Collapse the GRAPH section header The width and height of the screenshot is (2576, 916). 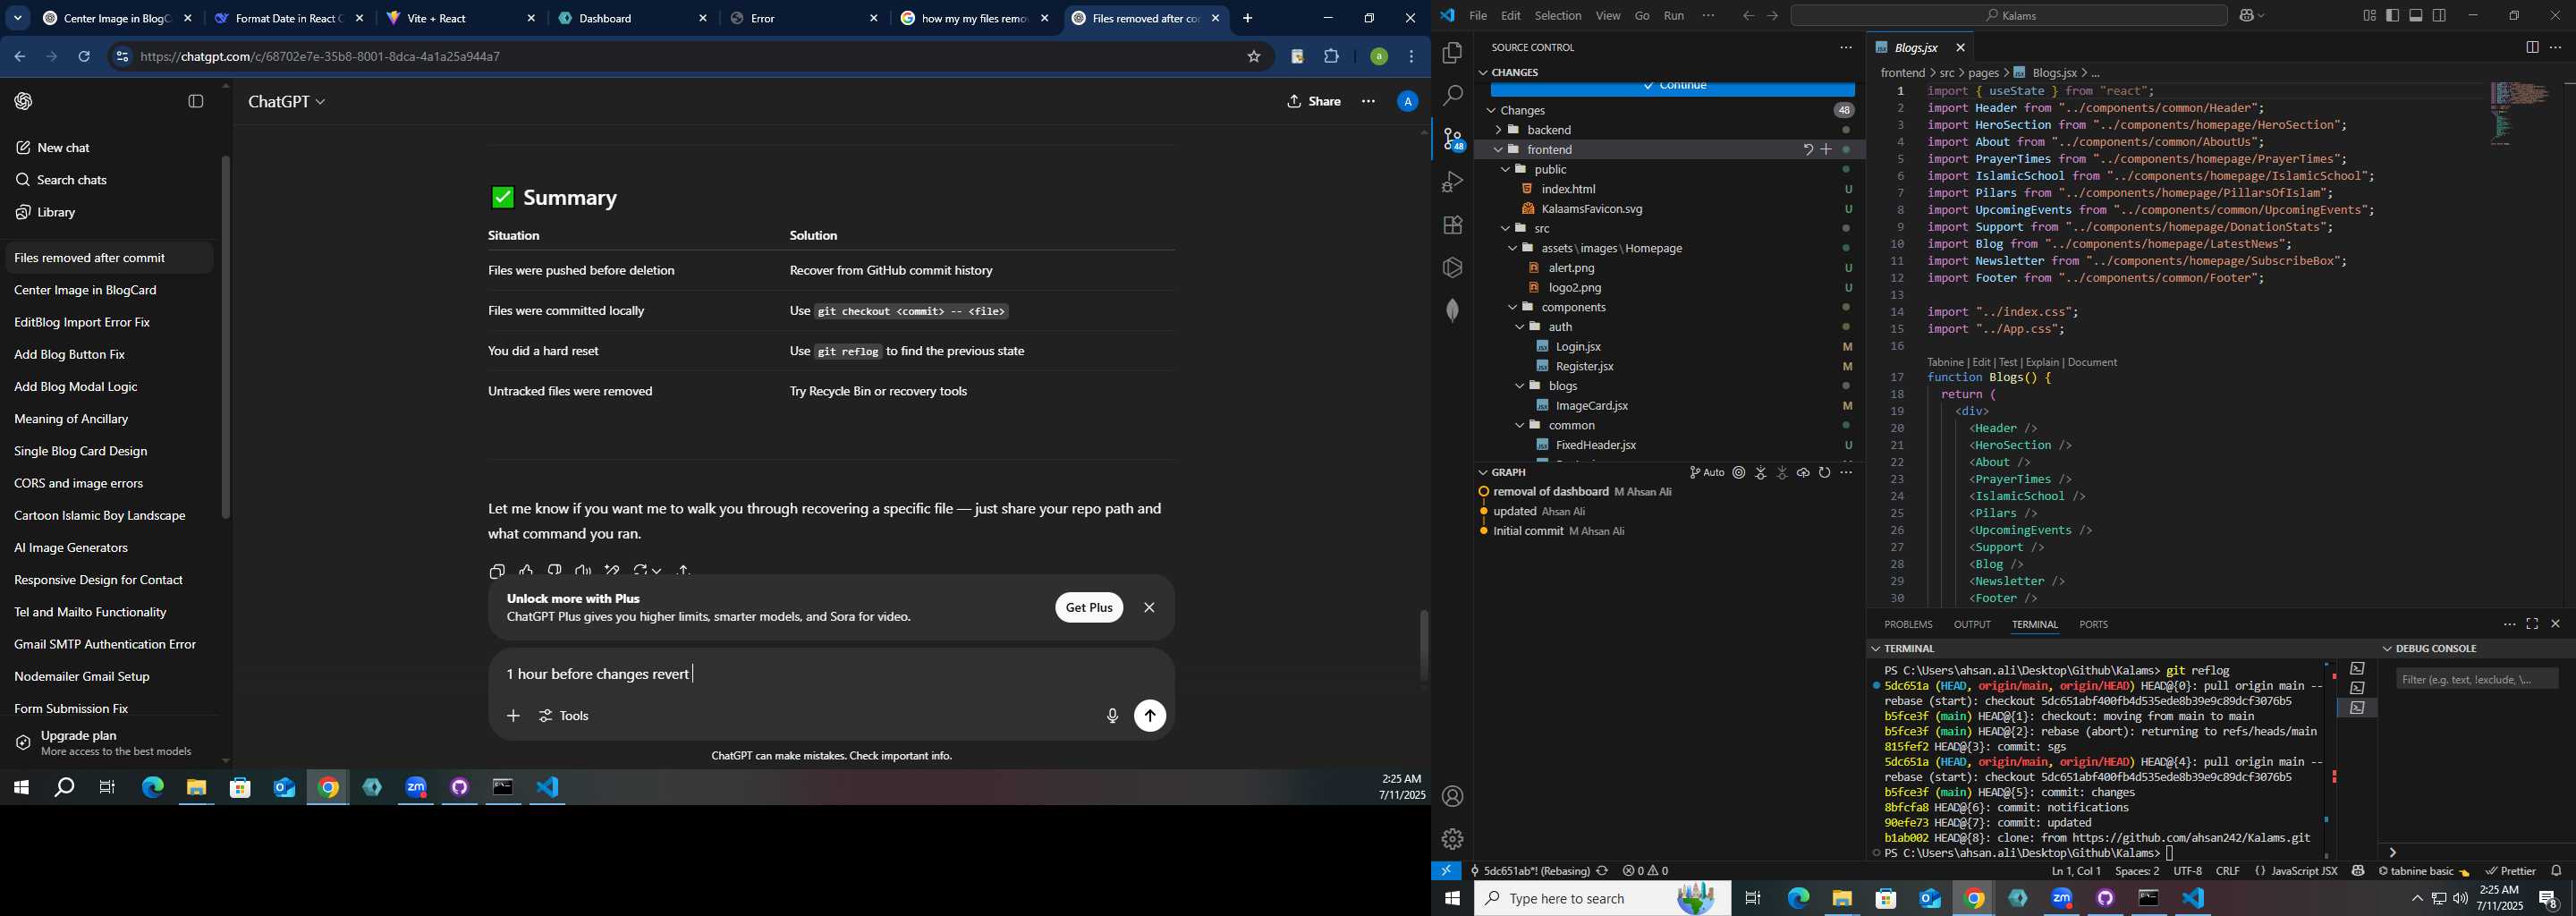click(x=1508, y=472)
